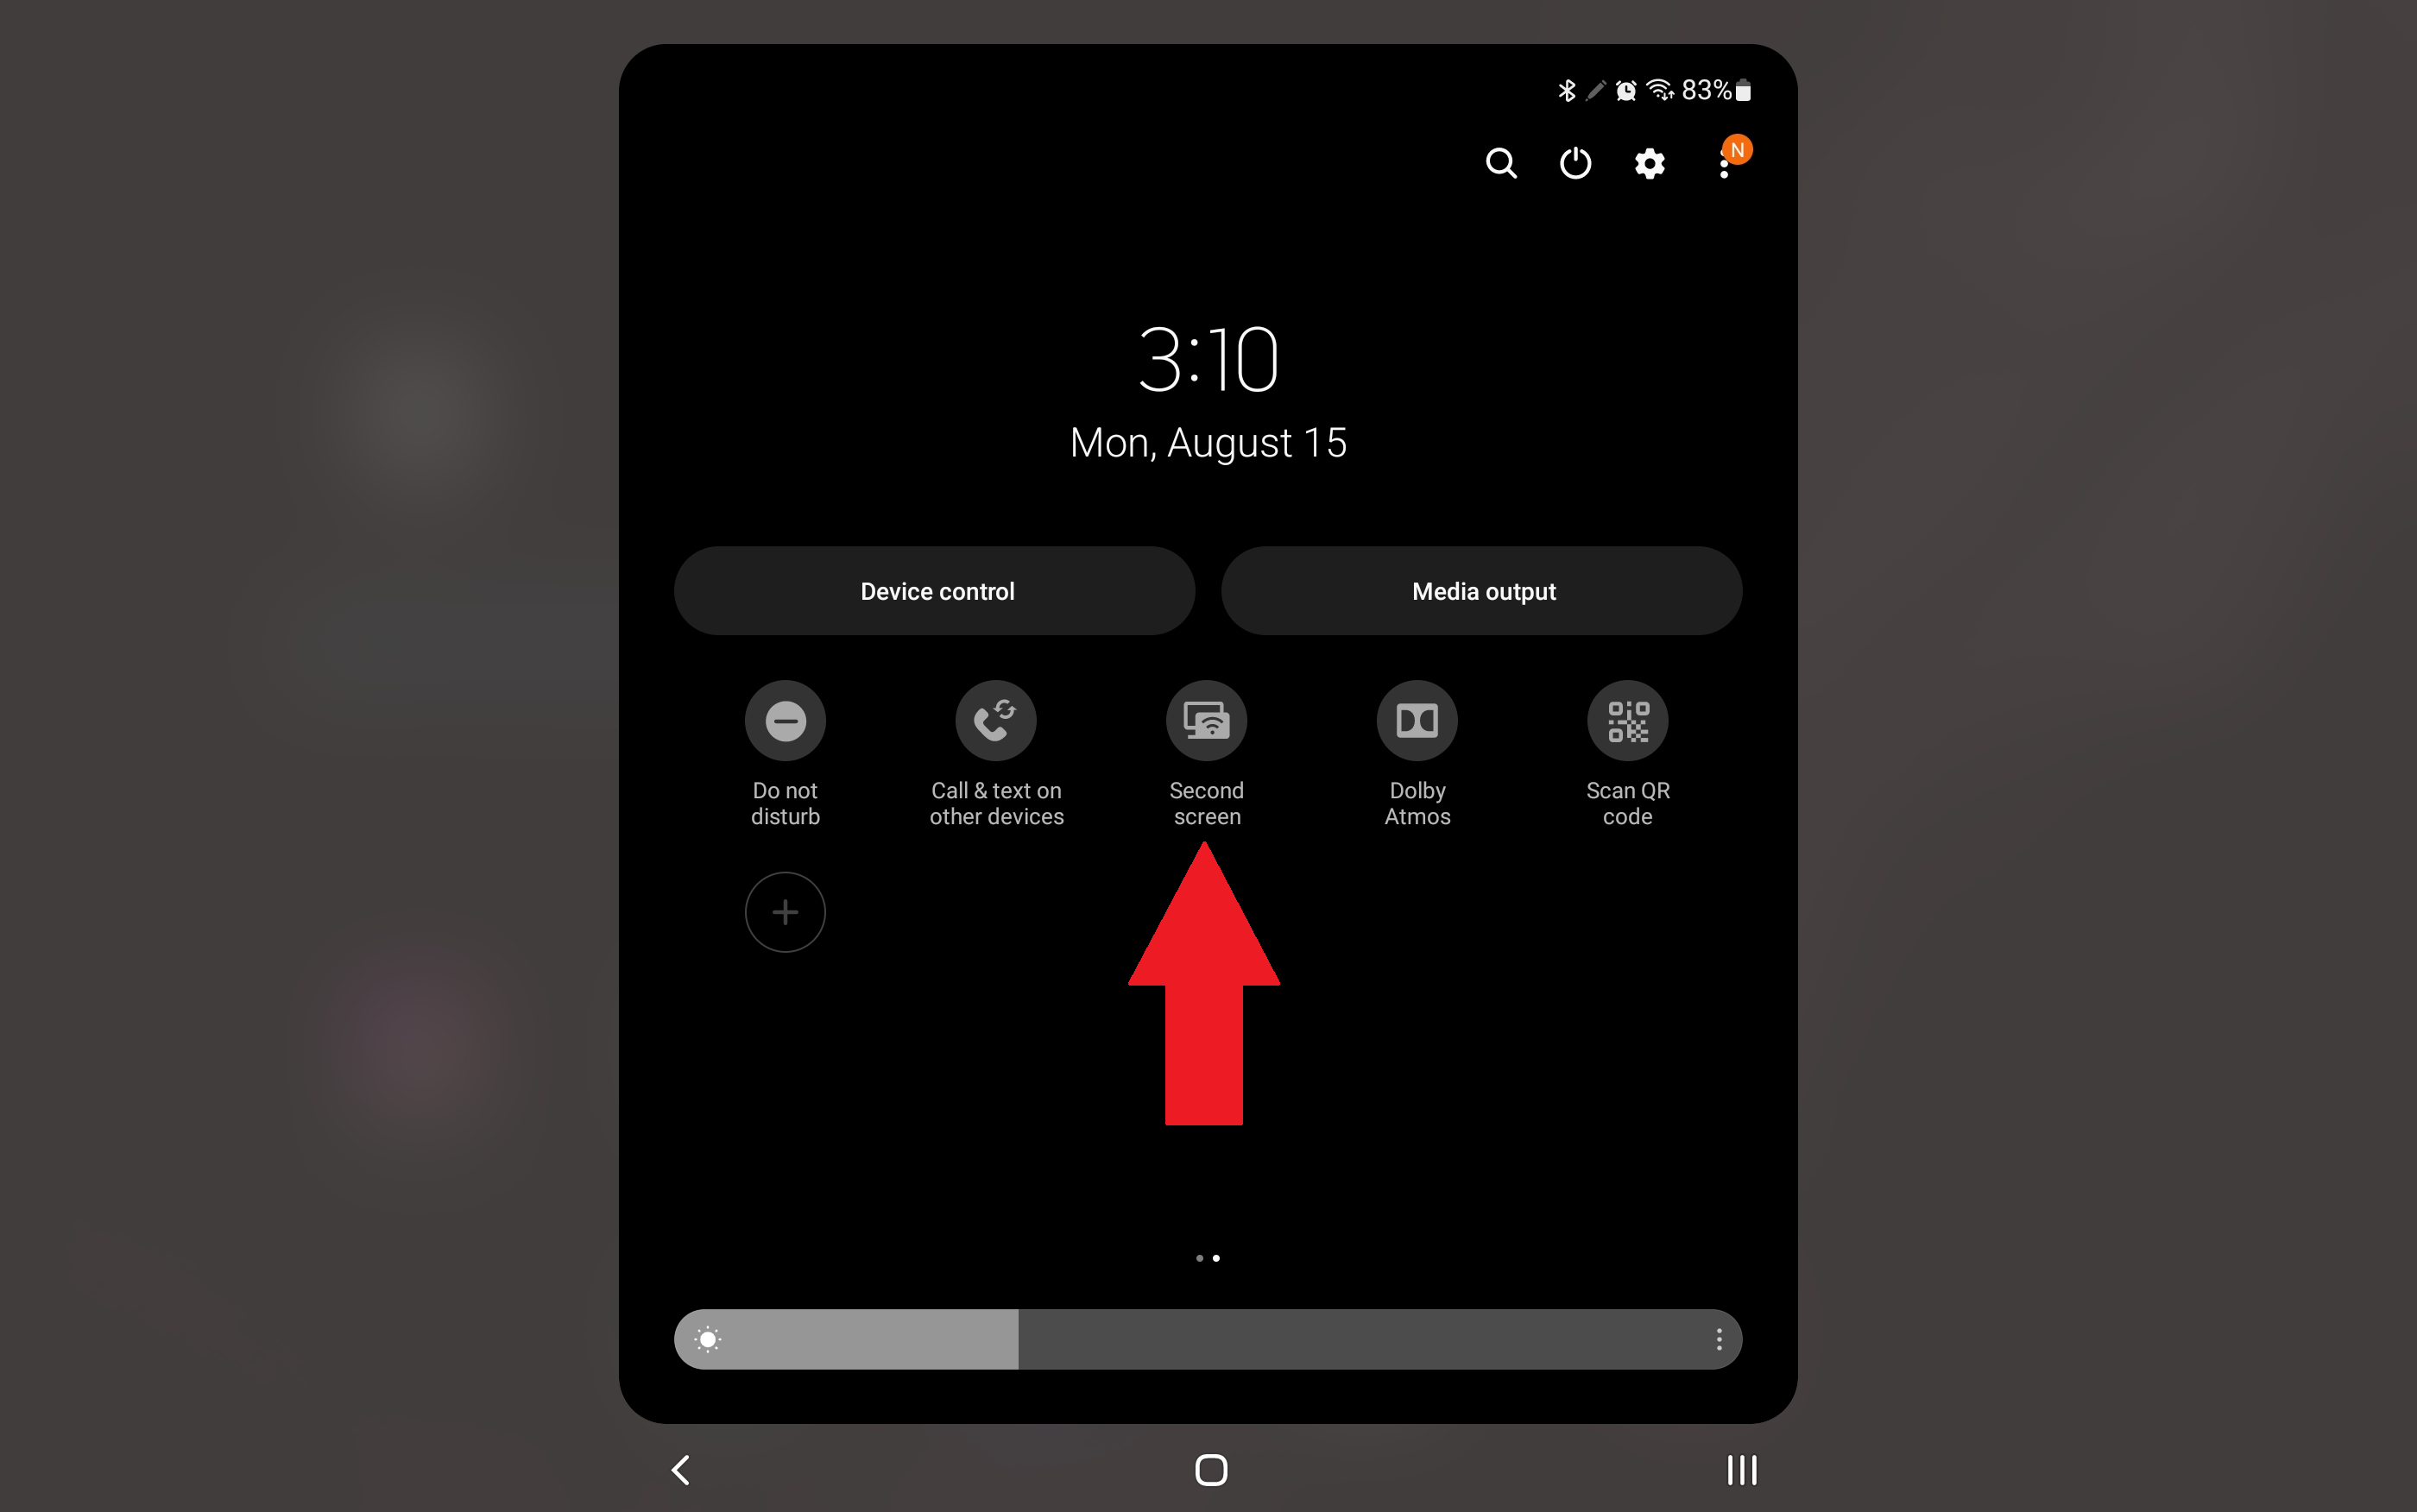Tap the power menu button
Image resolution: width=2417 pixels, height=1512 pixels.
click(1573, 161)
